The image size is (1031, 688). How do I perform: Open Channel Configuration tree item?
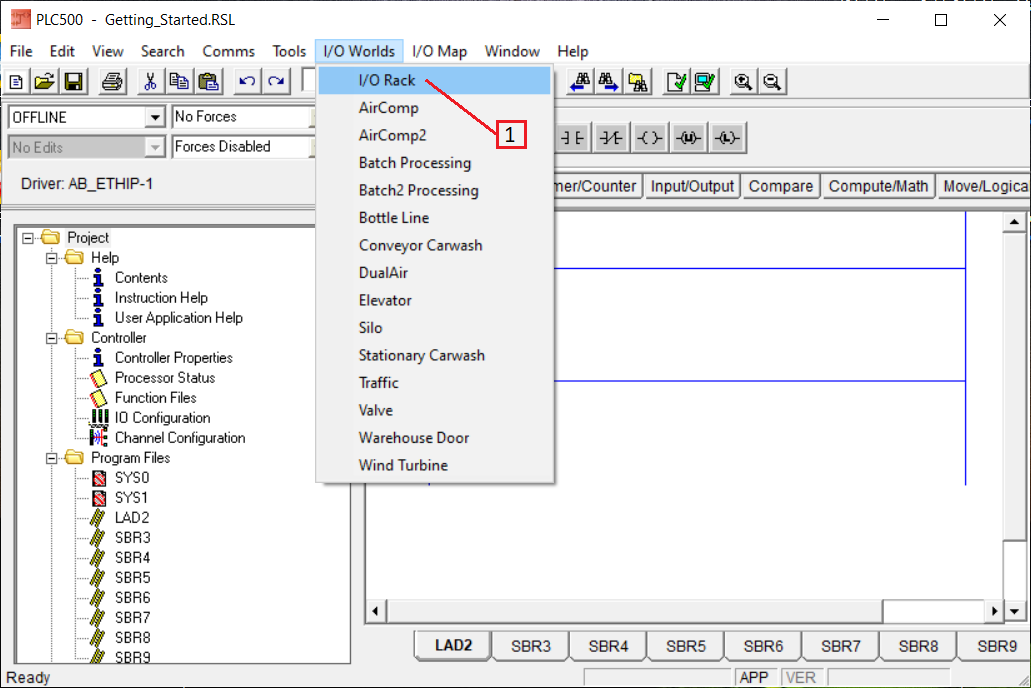180,438
